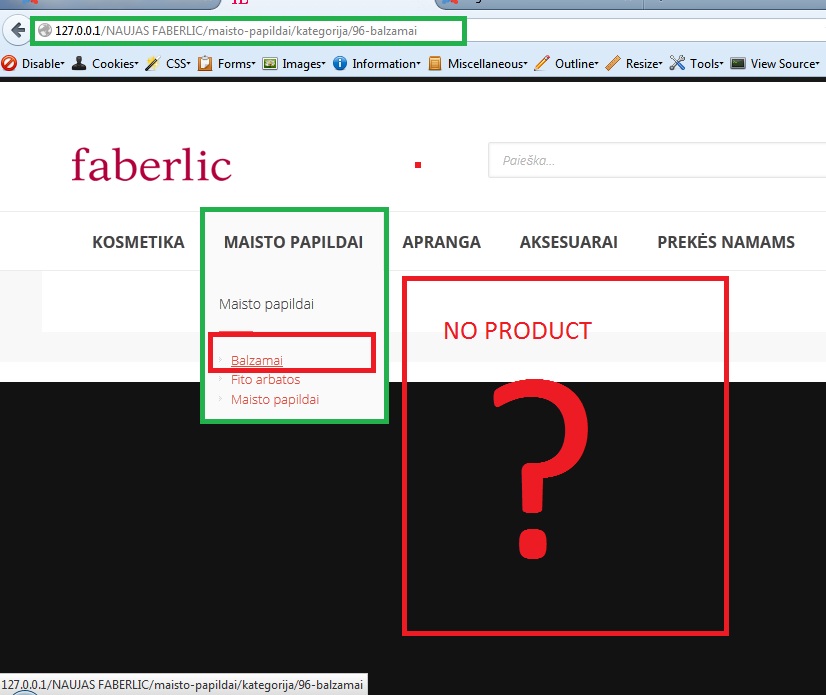Click the Miscellaneous notebook icon
826x695 pixels.
coord(435,64)
